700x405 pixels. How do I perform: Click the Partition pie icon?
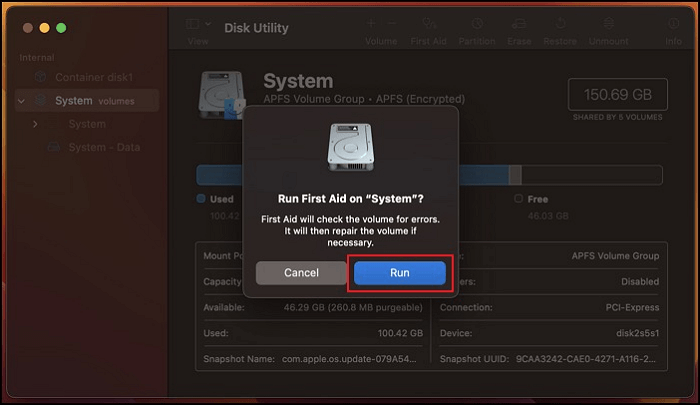477,23
